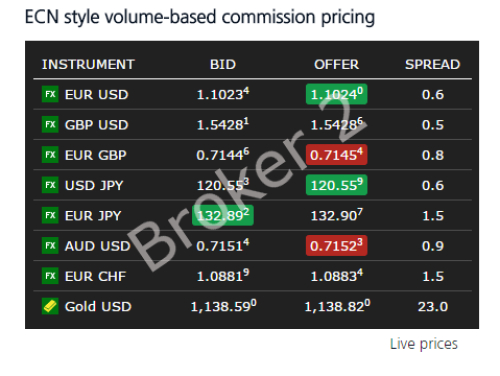Select the red EUR GBP offer price 0.7145
Image resolution: width=500 pixels, height=376 pixels.
pyautogui.click(x=336, y=155)
